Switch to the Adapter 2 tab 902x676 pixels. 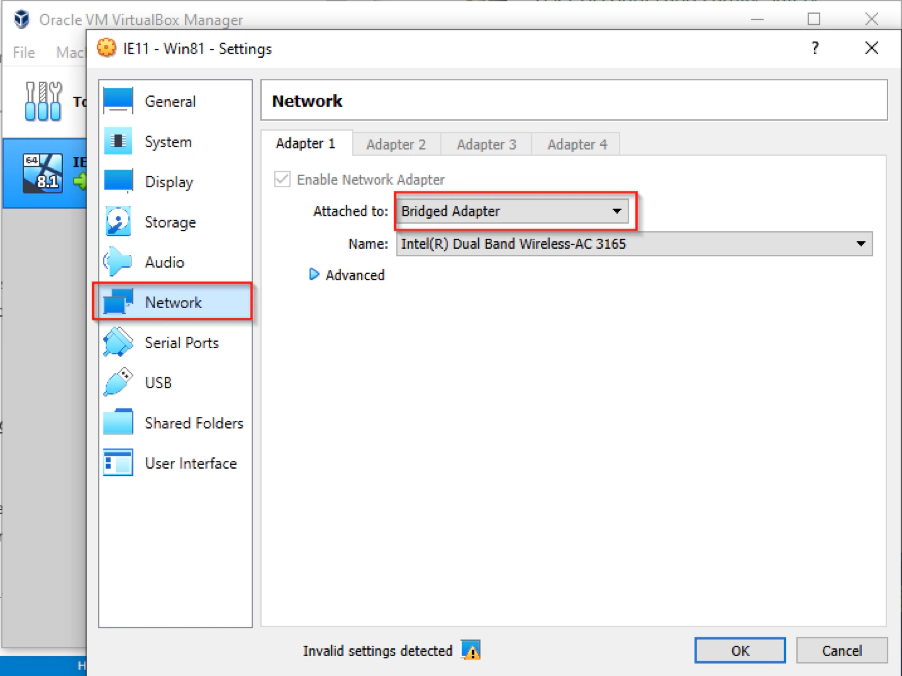(x=396, y=144)
